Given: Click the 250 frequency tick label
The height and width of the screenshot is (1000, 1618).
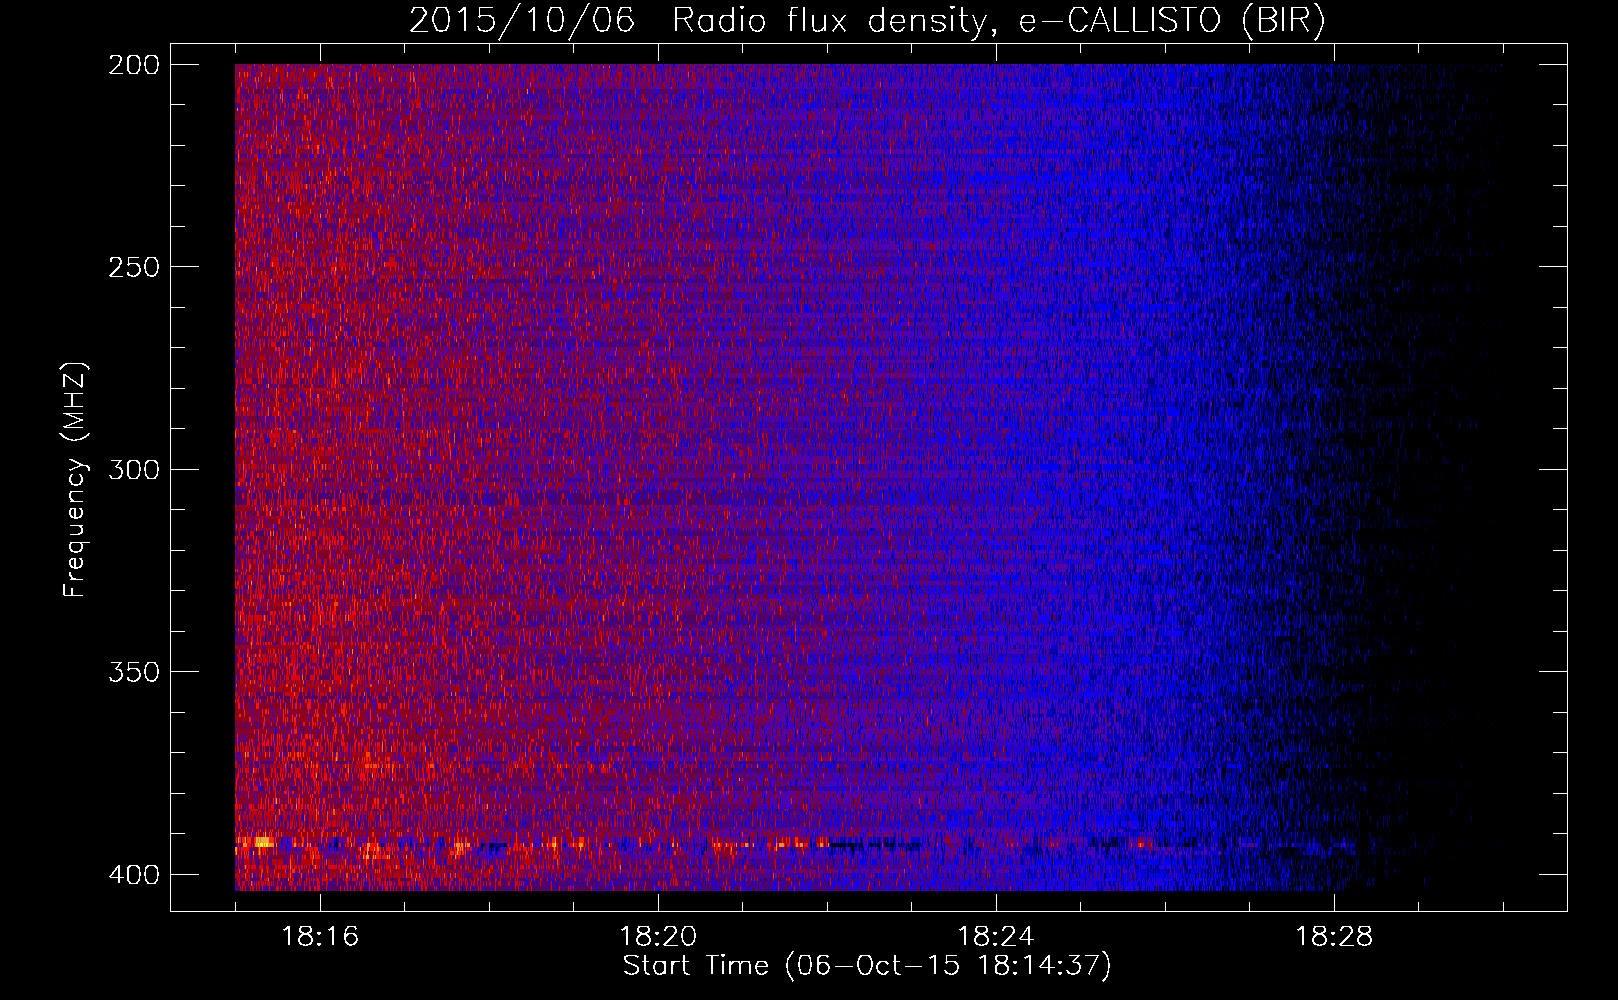Looking at the screenshot, I should [x=133, y=267].
